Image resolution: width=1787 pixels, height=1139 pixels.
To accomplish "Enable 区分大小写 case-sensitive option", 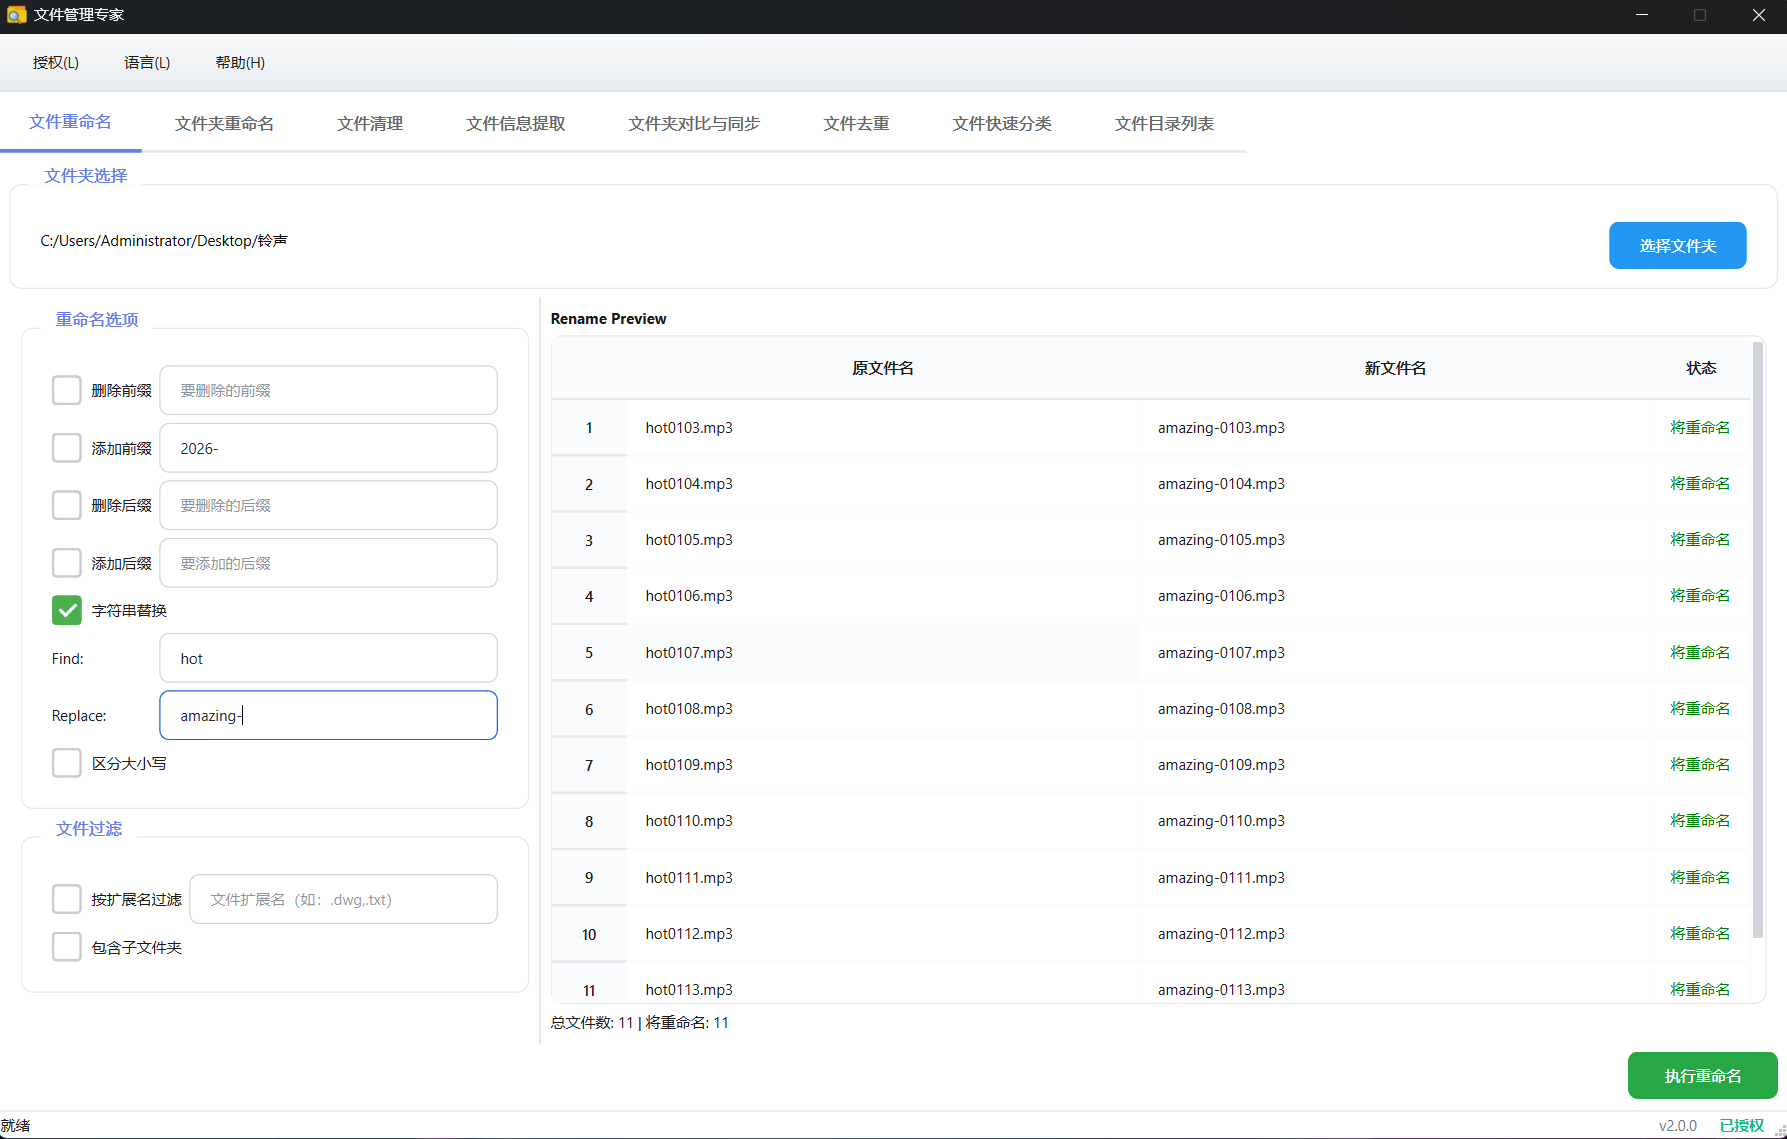I will point(67,763).
